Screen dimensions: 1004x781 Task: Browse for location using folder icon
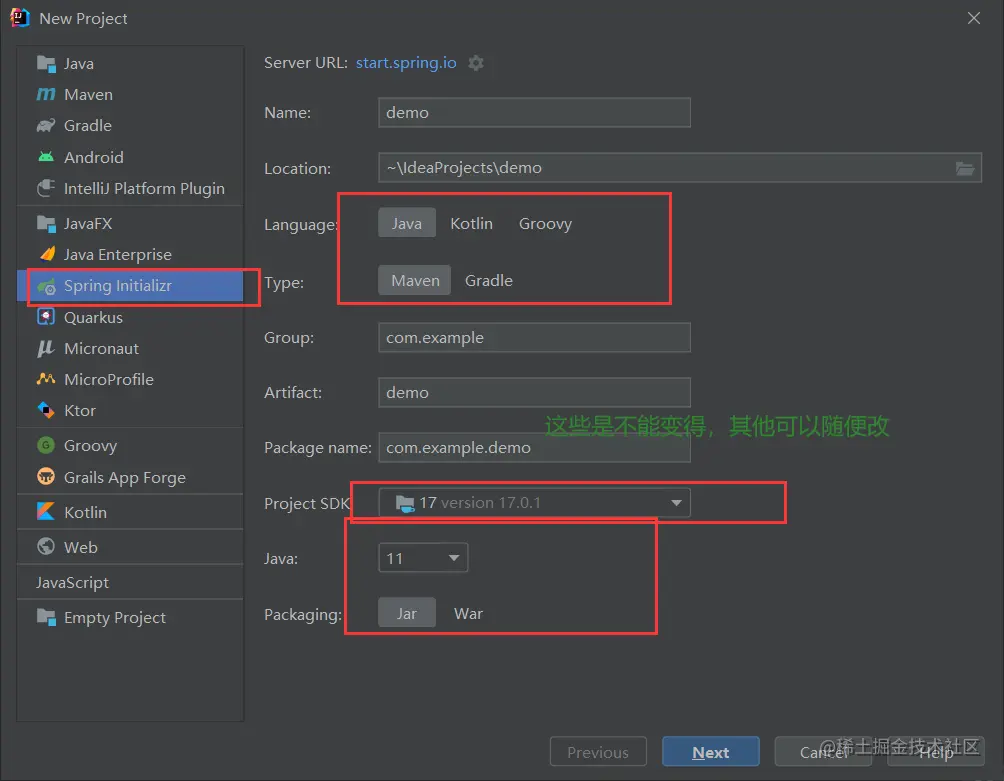tap(965, 168)
